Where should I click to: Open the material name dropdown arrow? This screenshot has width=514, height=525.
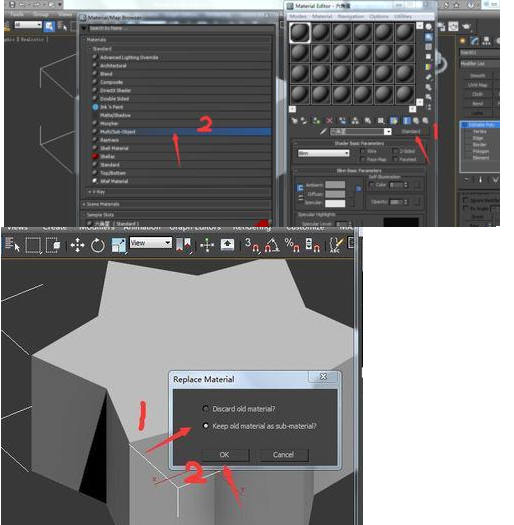click(x=387, y=132)
